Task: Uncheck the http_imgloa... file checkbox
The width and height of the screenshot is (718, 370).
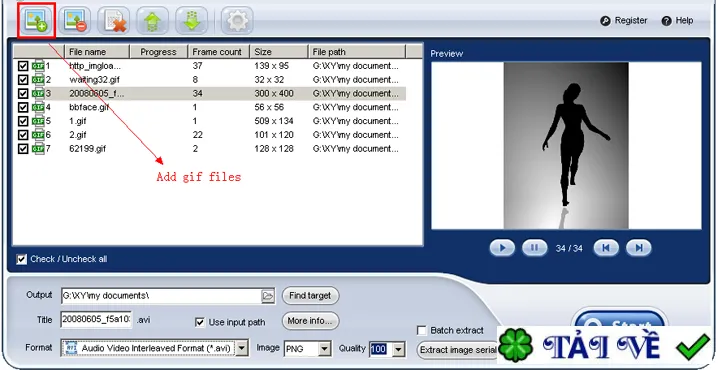Action: tap(23, 66)
